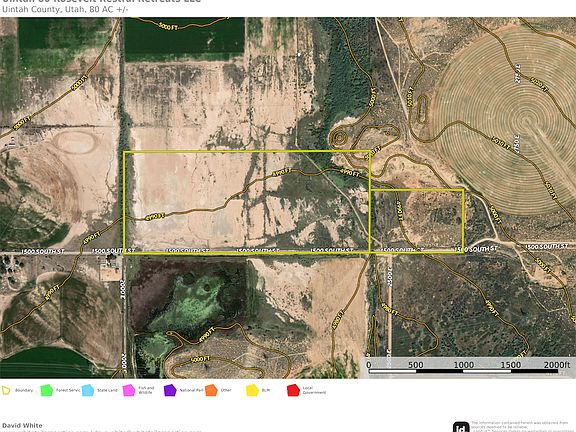The height and width of the screenshot is (432, 576).
Task: Click the Fish and Wildlife legend text
Action: [x=146, y=390]
